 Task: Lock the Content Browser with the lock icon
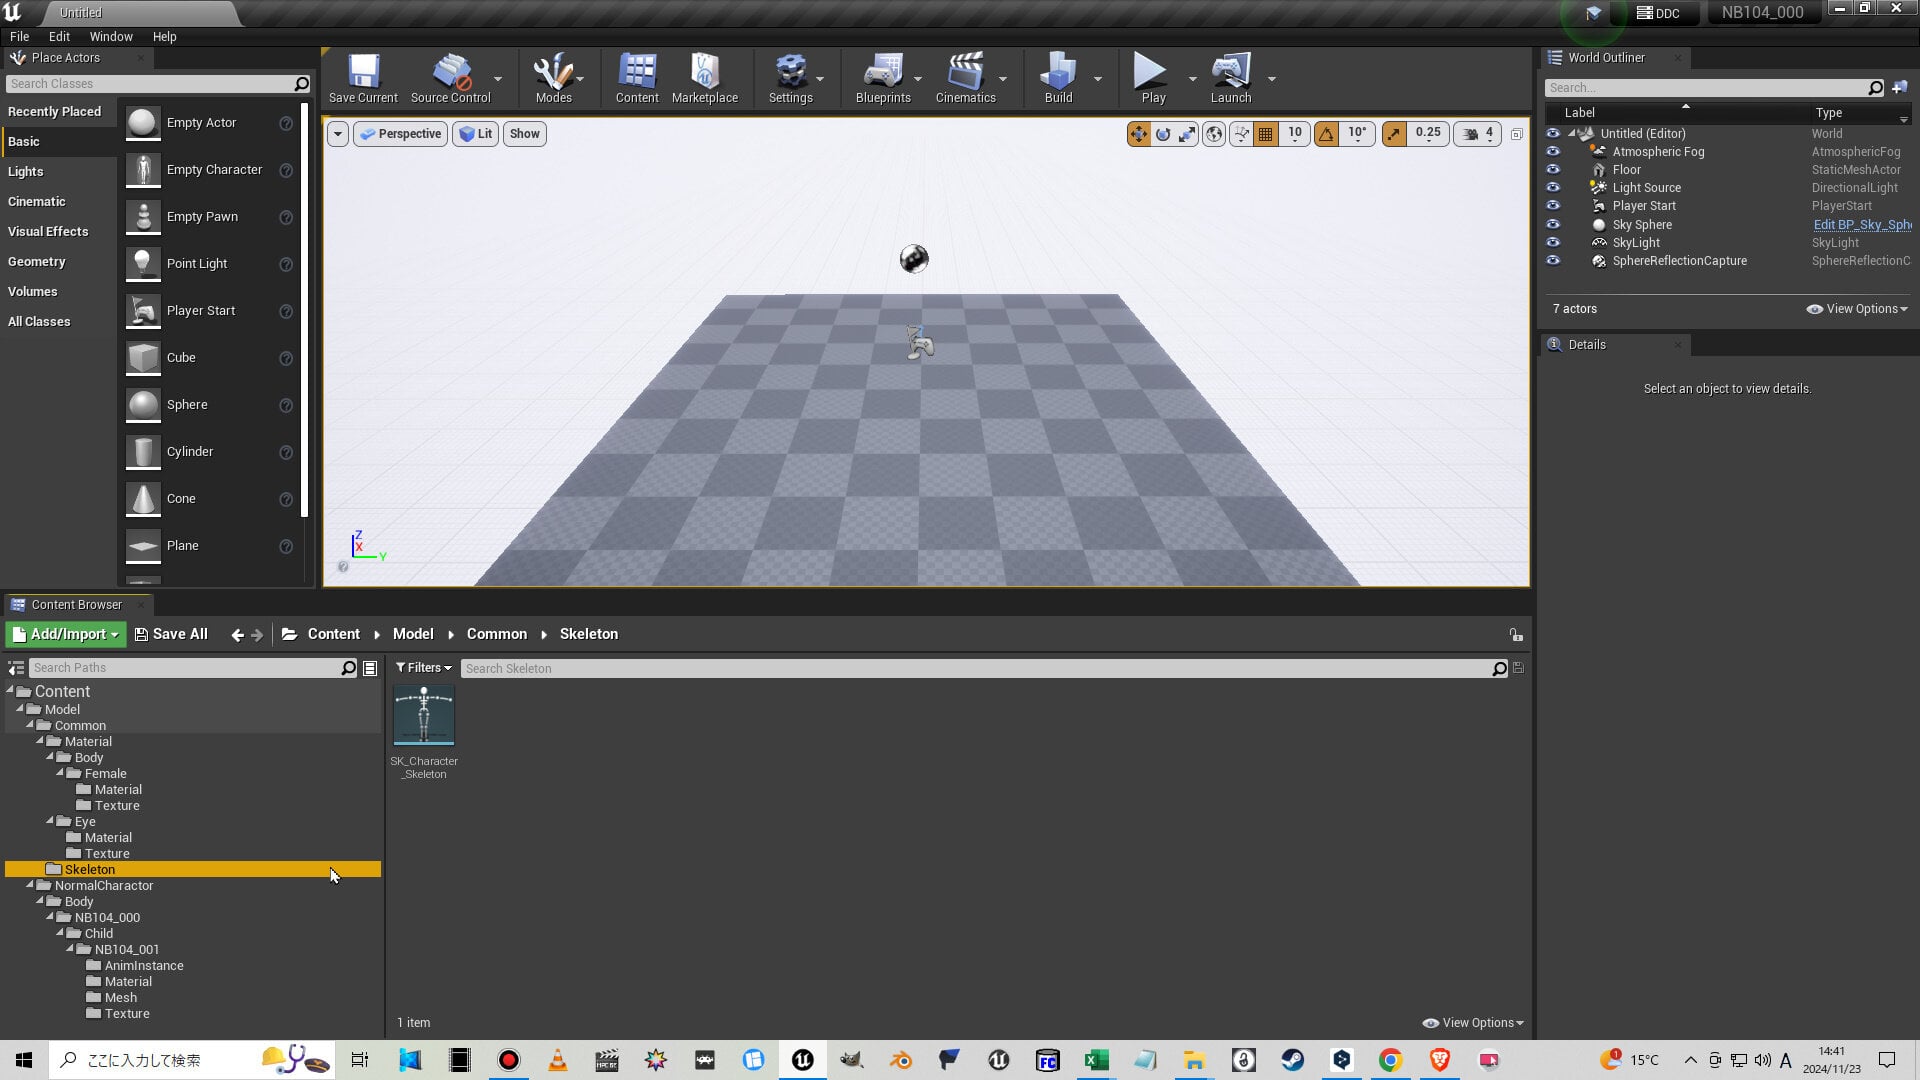(x=1516, y=635)
